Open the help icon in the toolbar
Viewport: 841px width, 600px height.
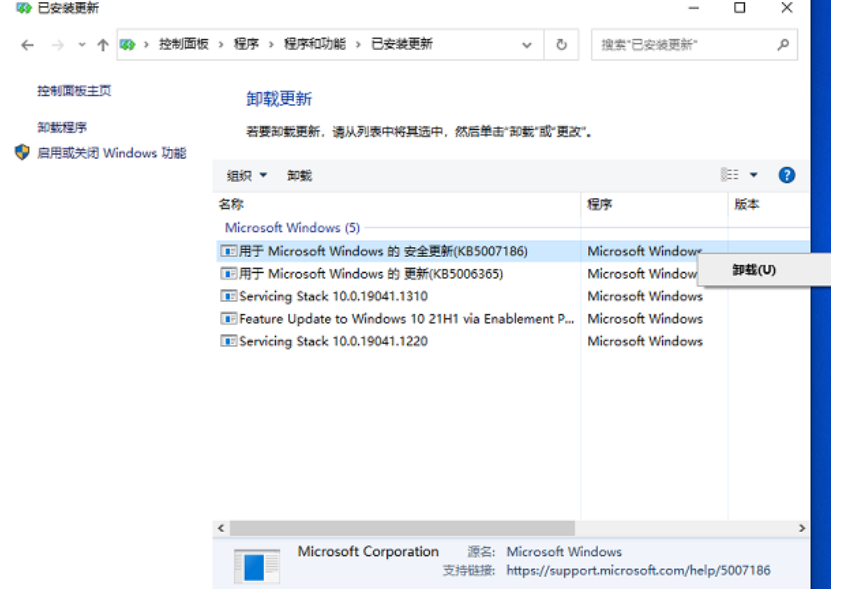click(x=787, y=174)
